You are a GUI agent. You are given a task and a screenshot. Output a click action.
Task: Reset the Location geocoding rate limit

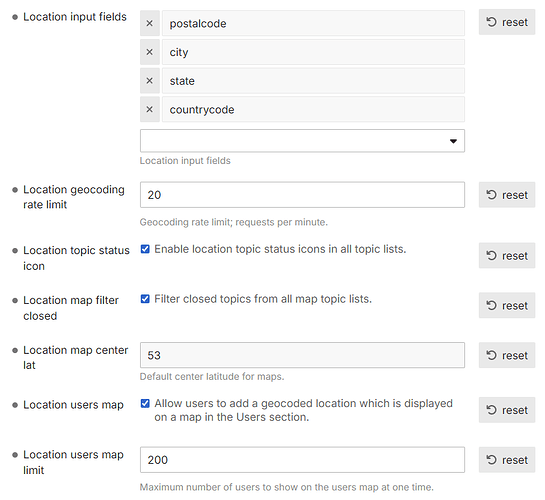507,195
